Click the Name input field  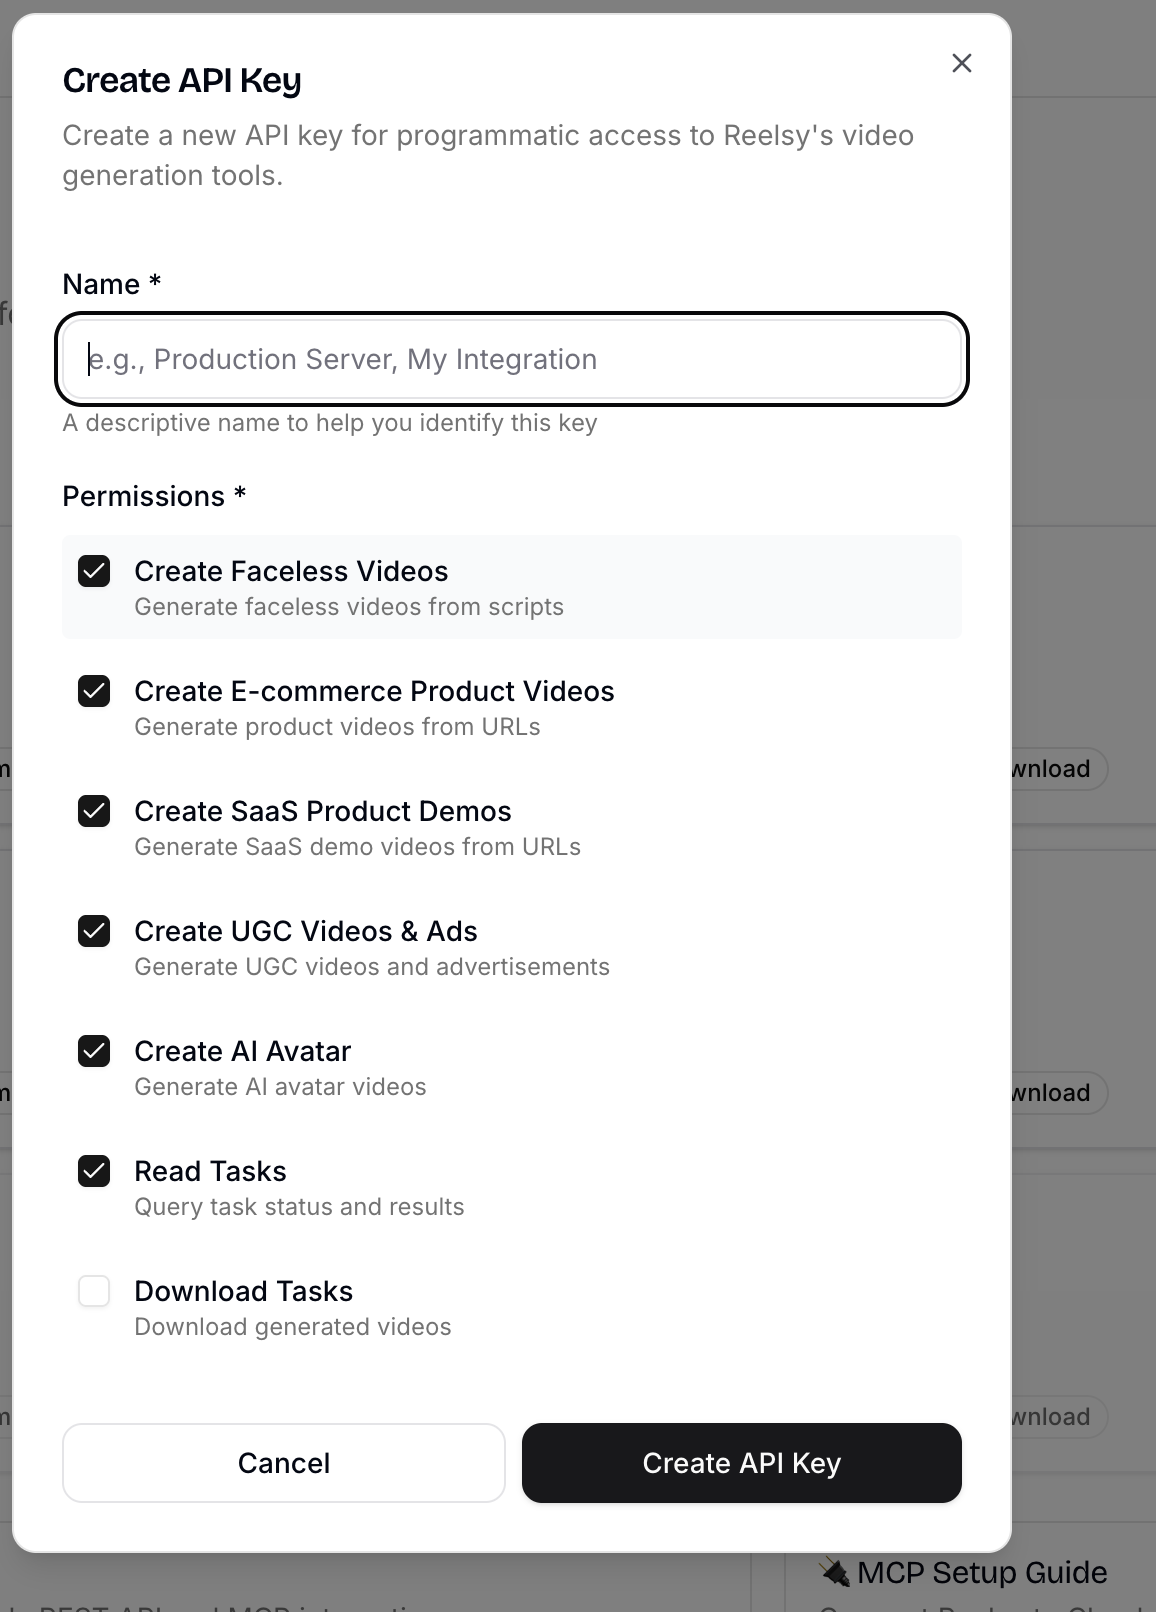(511, 360)
